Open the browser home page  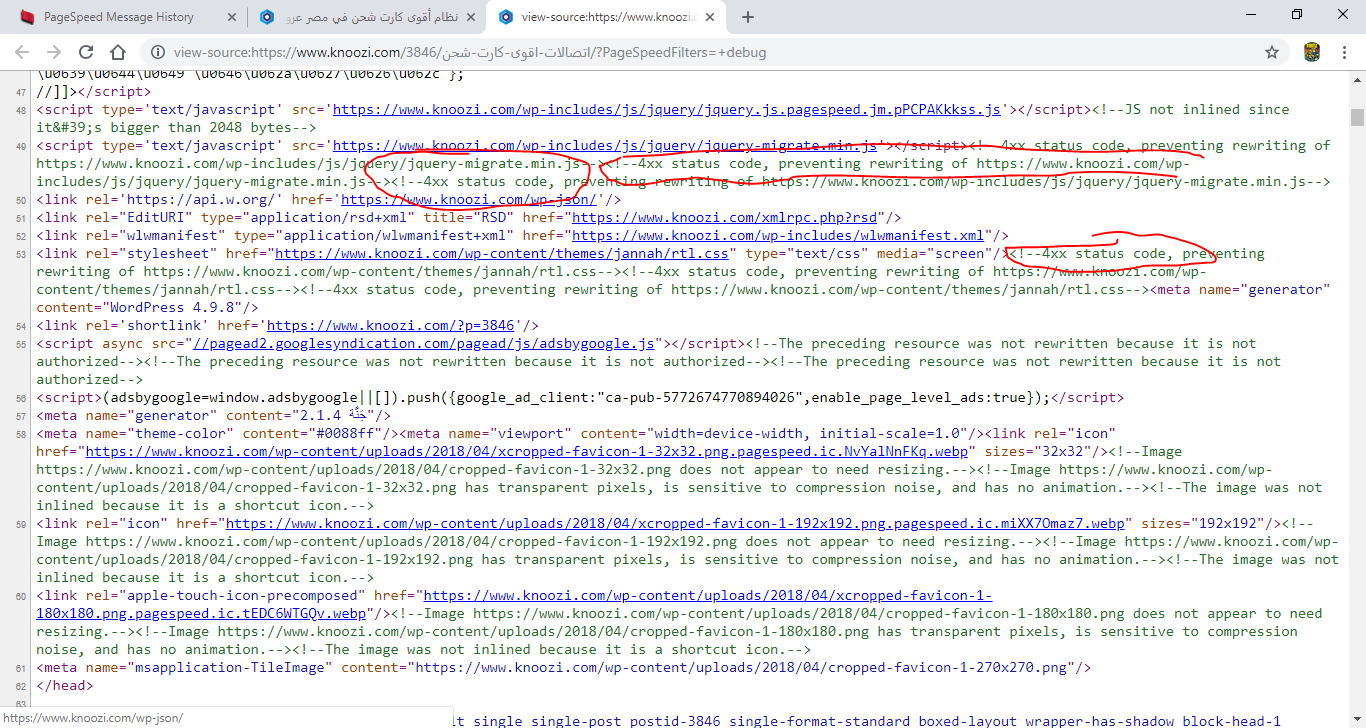pyautogui.click(x=118, y=52)
